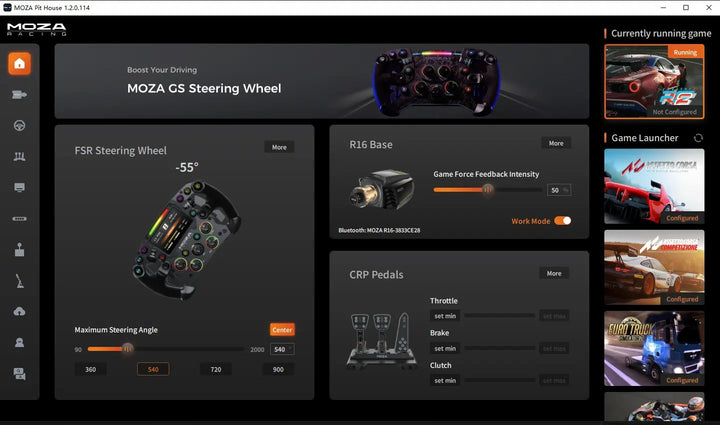Click the MOZA Racing logo
The image size is (720, 425).
37,29
